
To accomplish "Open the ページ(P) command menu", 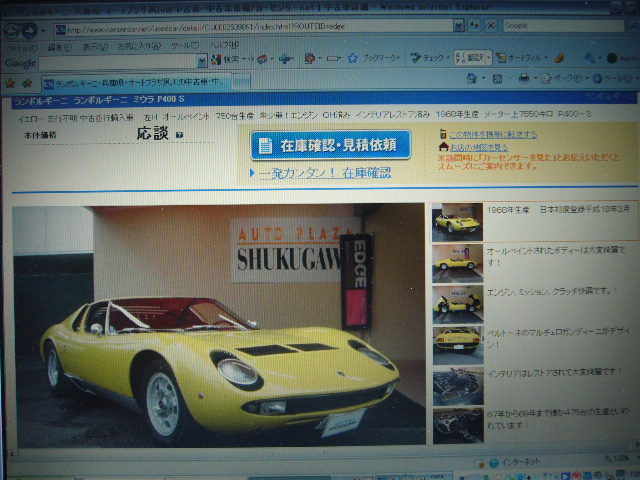I will click(x=562, y=78).
